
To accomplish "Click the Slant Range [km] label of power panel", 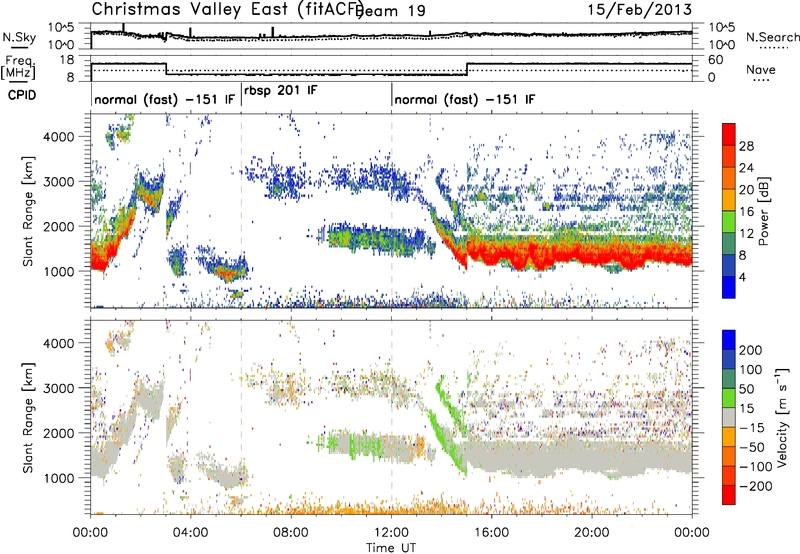I will coord(28,211).
